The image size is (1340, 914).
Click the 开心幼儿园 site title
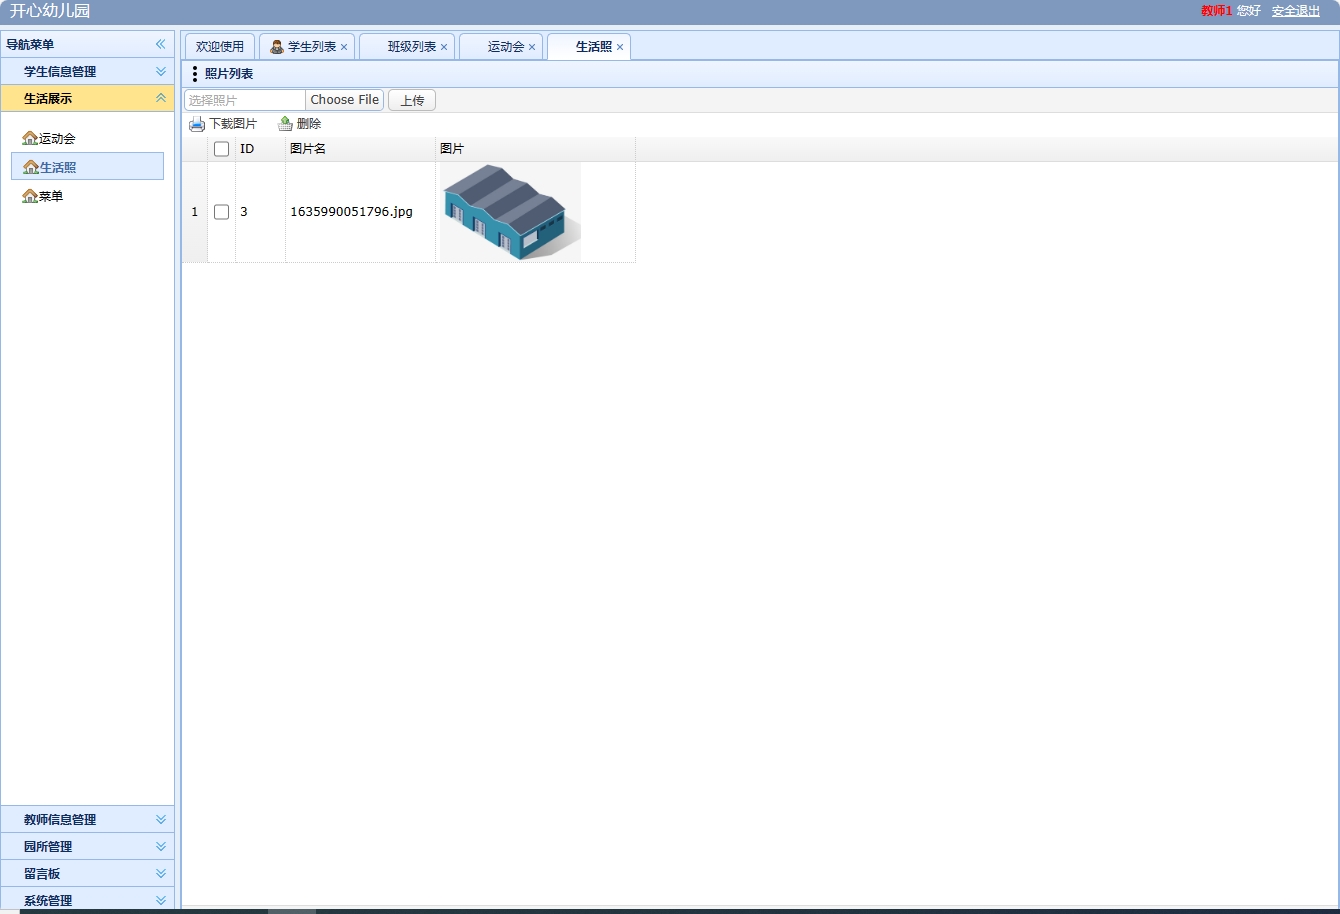(x=50, y=11)
